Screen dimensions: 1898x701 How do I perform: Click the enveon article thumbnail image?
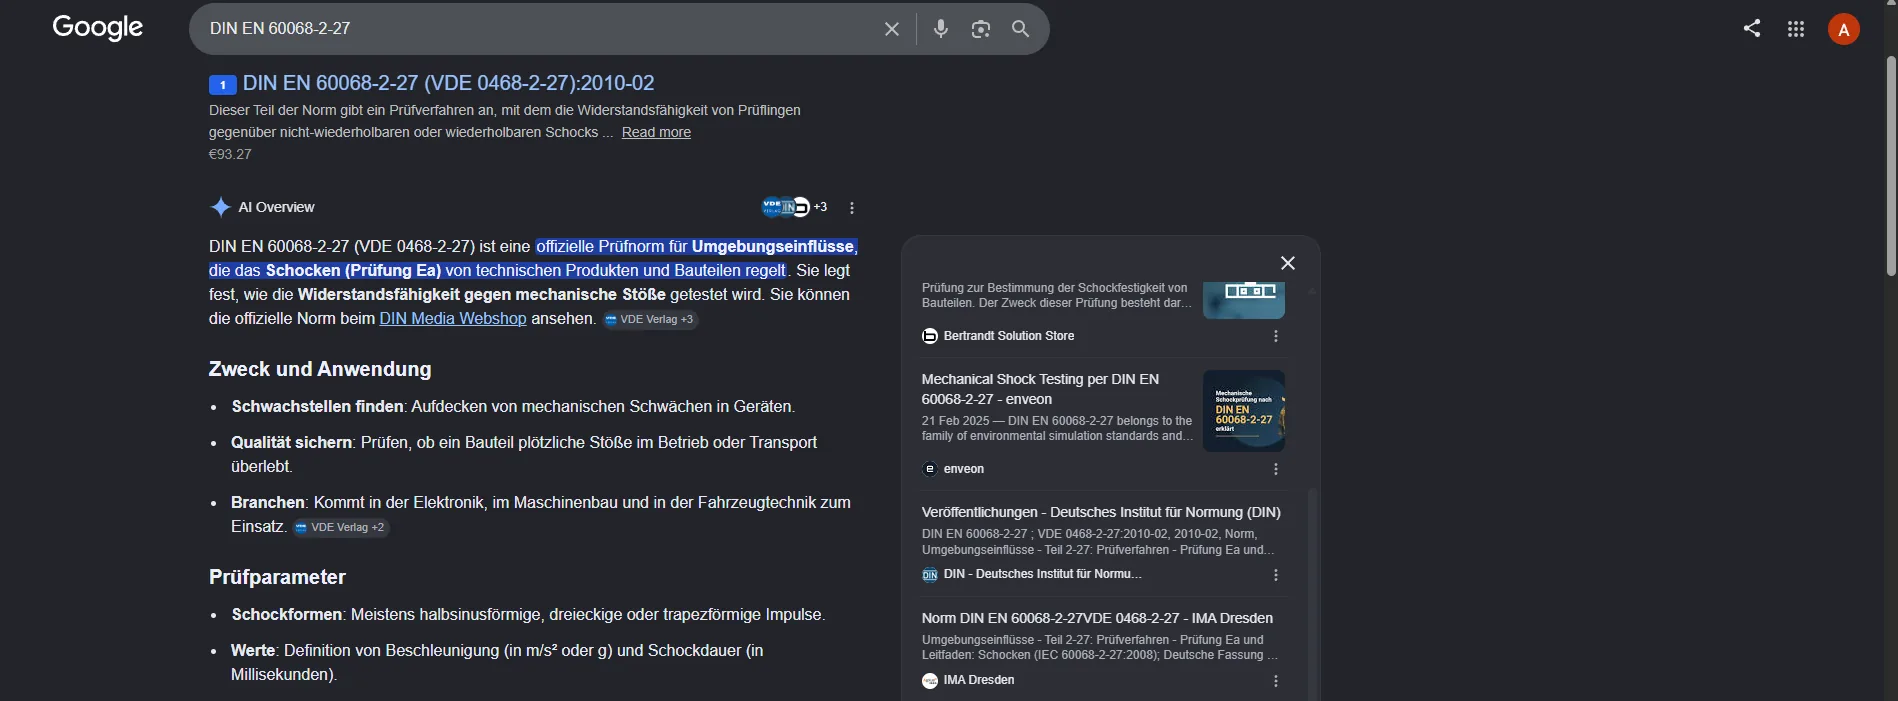1244,411
